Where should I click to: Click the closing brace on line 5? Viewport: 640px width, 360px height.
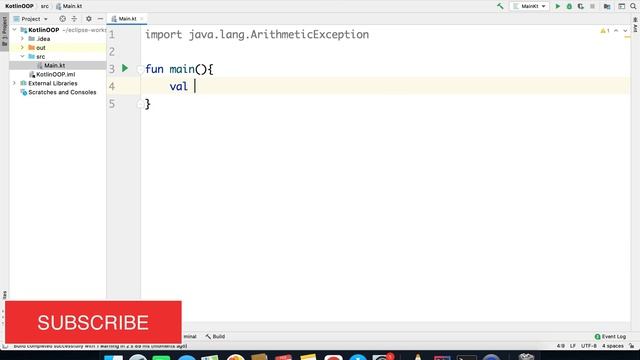(x=148, y=104)
